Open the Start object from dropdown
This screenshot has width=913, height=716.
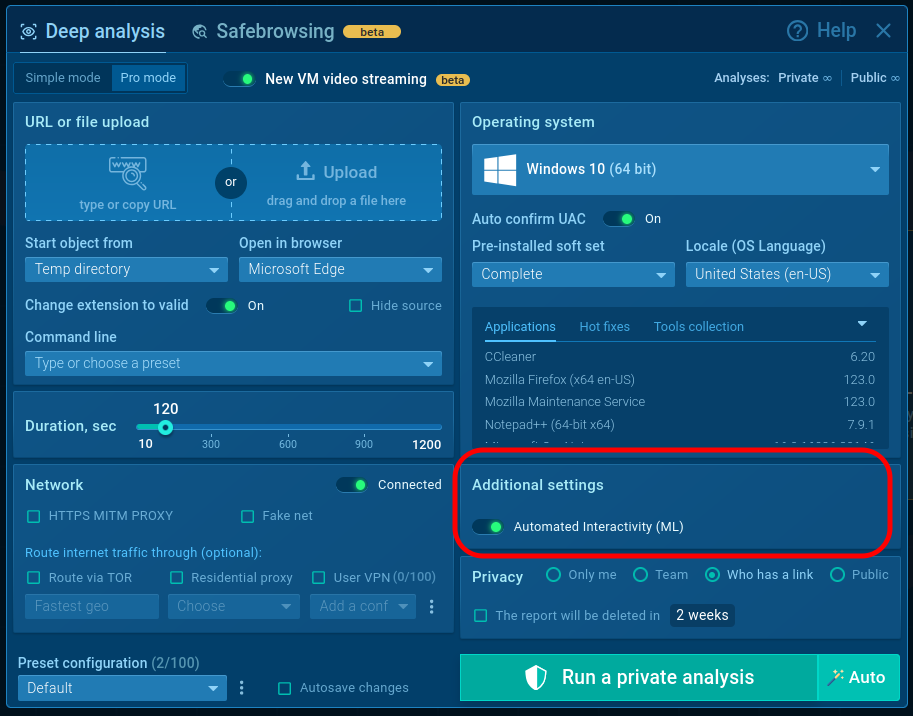pos(126,269)
